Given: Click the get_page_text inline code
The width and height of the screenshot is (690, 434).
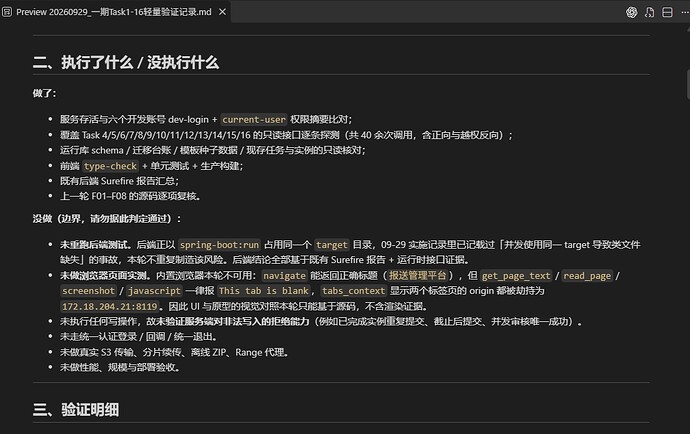Looking at the screenshot, I should (516, 276).
